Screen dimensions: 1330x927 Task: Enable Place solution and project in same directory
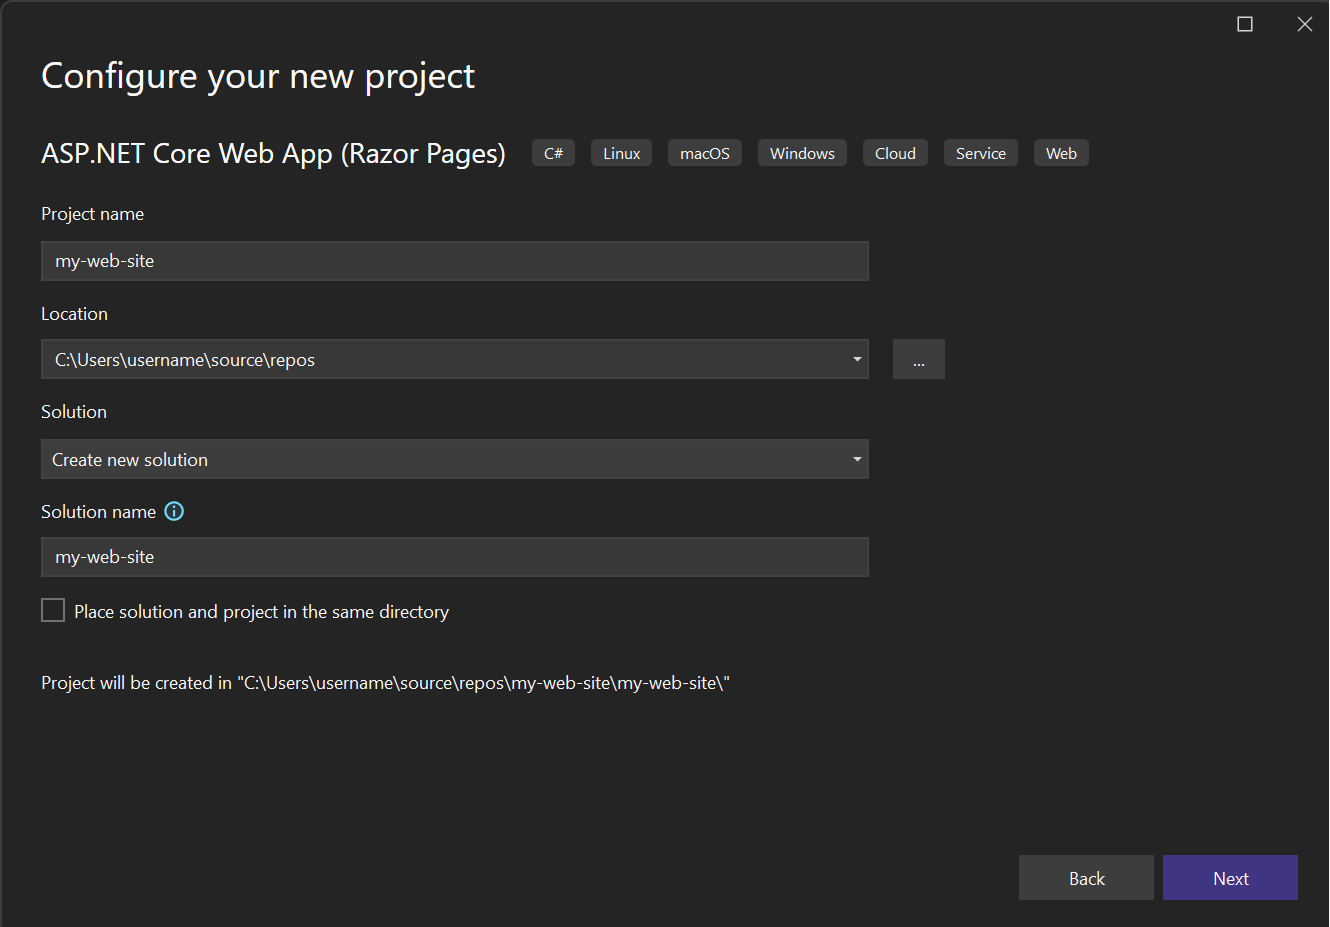tap(53, 610)
